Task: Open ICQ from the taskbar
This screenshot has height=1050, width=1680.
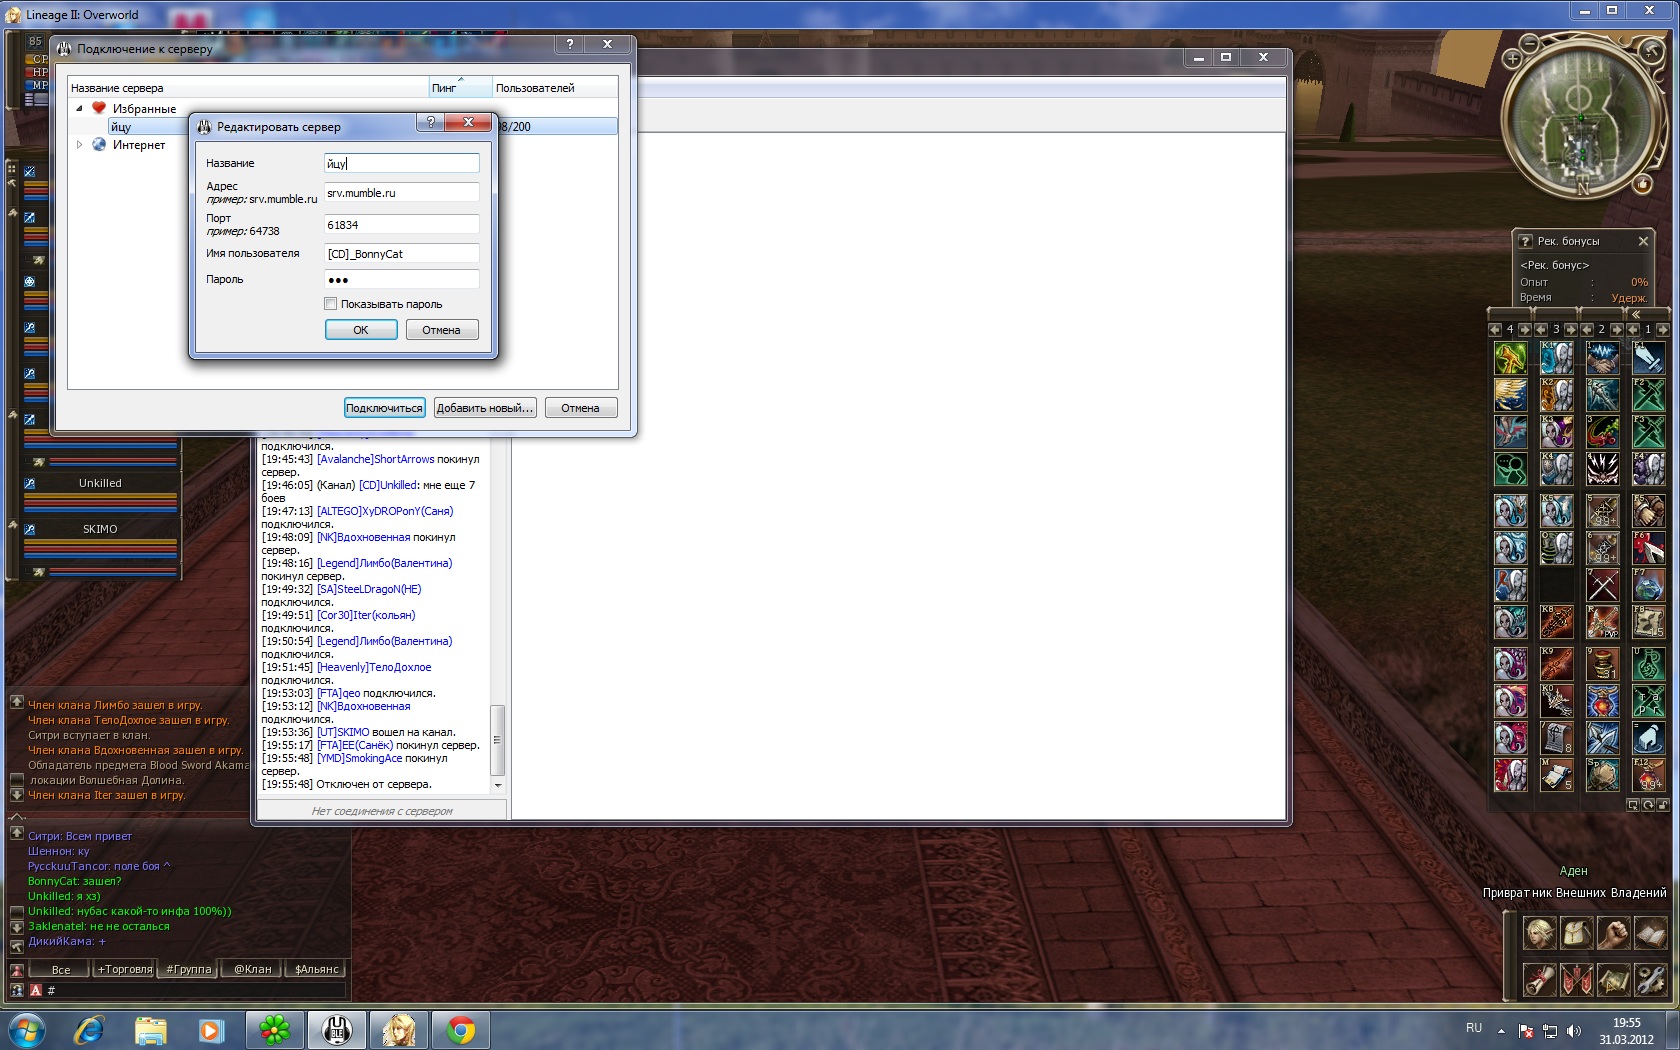Action: pos(274,1030)
